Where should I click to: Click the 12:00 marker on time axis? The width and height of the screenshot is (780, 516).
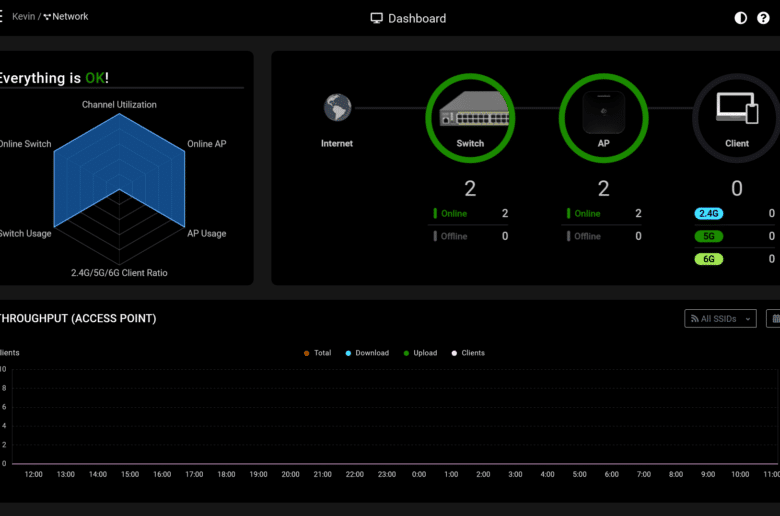point(33,474)
